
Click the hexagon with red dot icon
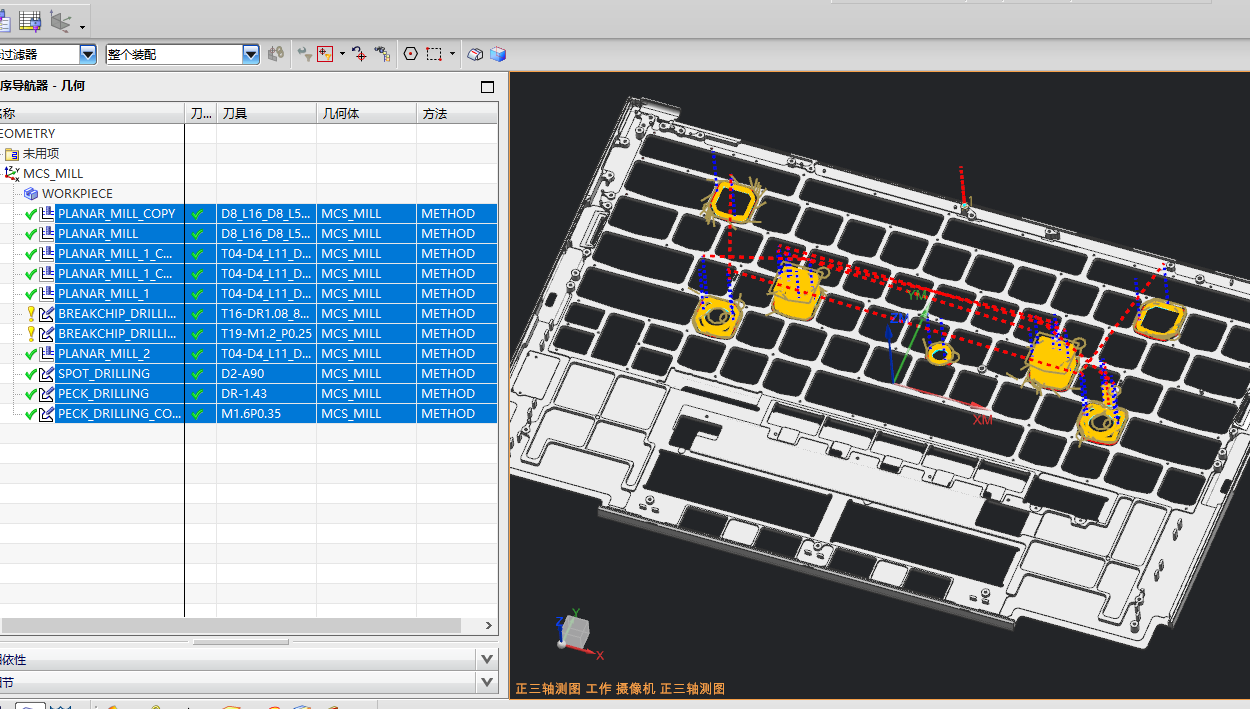(410, 54)
